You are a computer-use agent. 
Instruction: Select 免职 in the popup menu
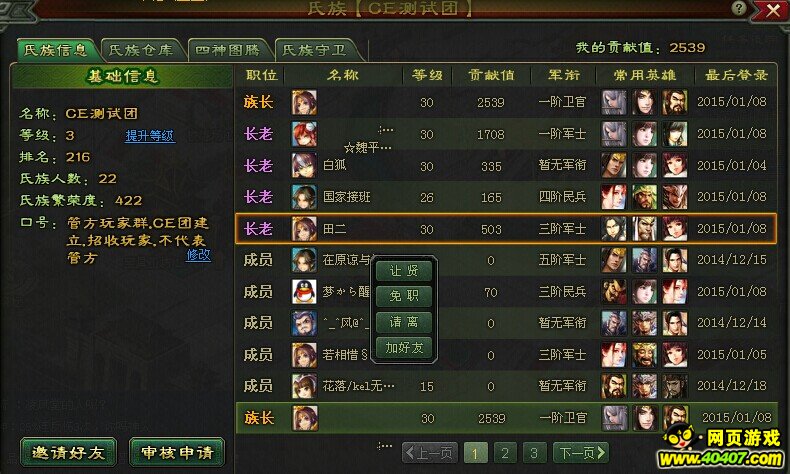click(x=404, y=296)
